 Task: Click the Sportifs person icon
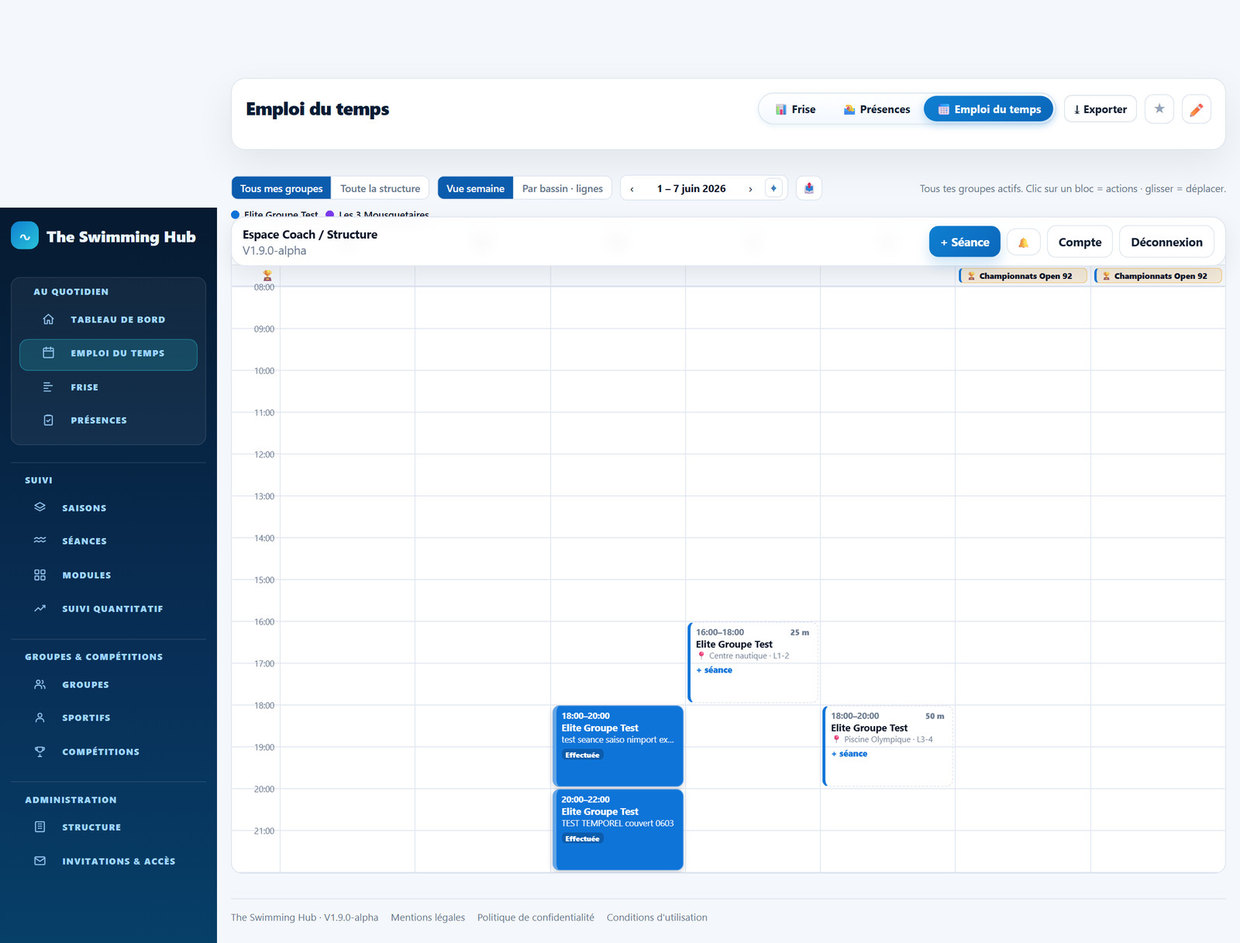coord(40,718)
